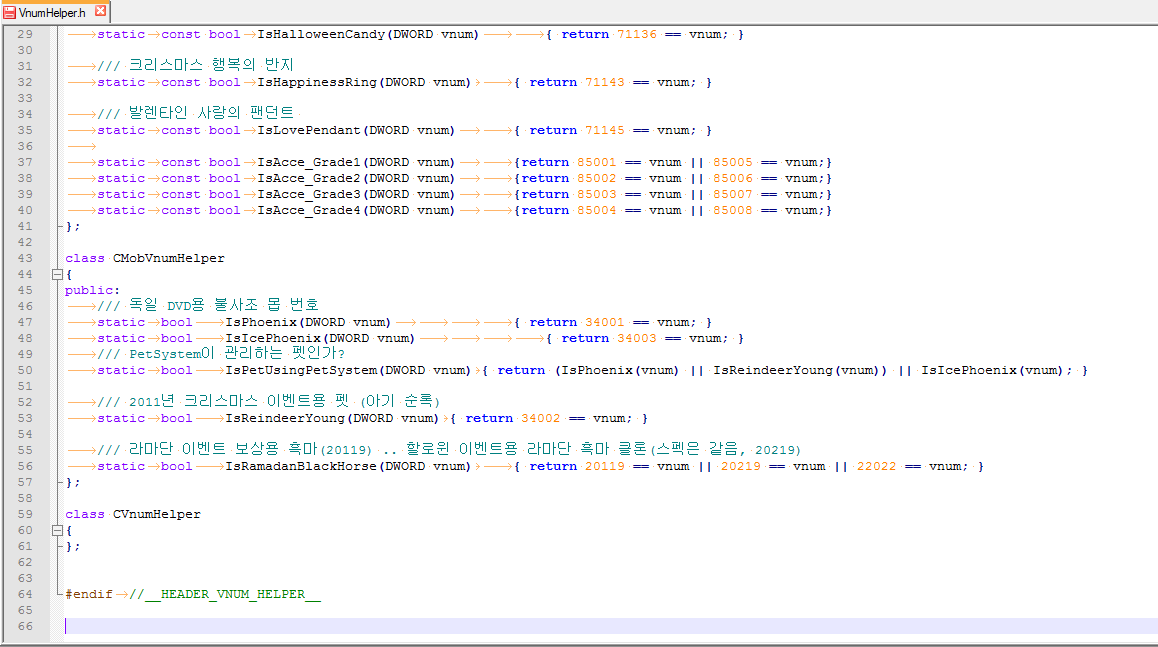The image size is (1158, 647).
Task: Click the number 71145 value
Action: (x=605, y=130)
